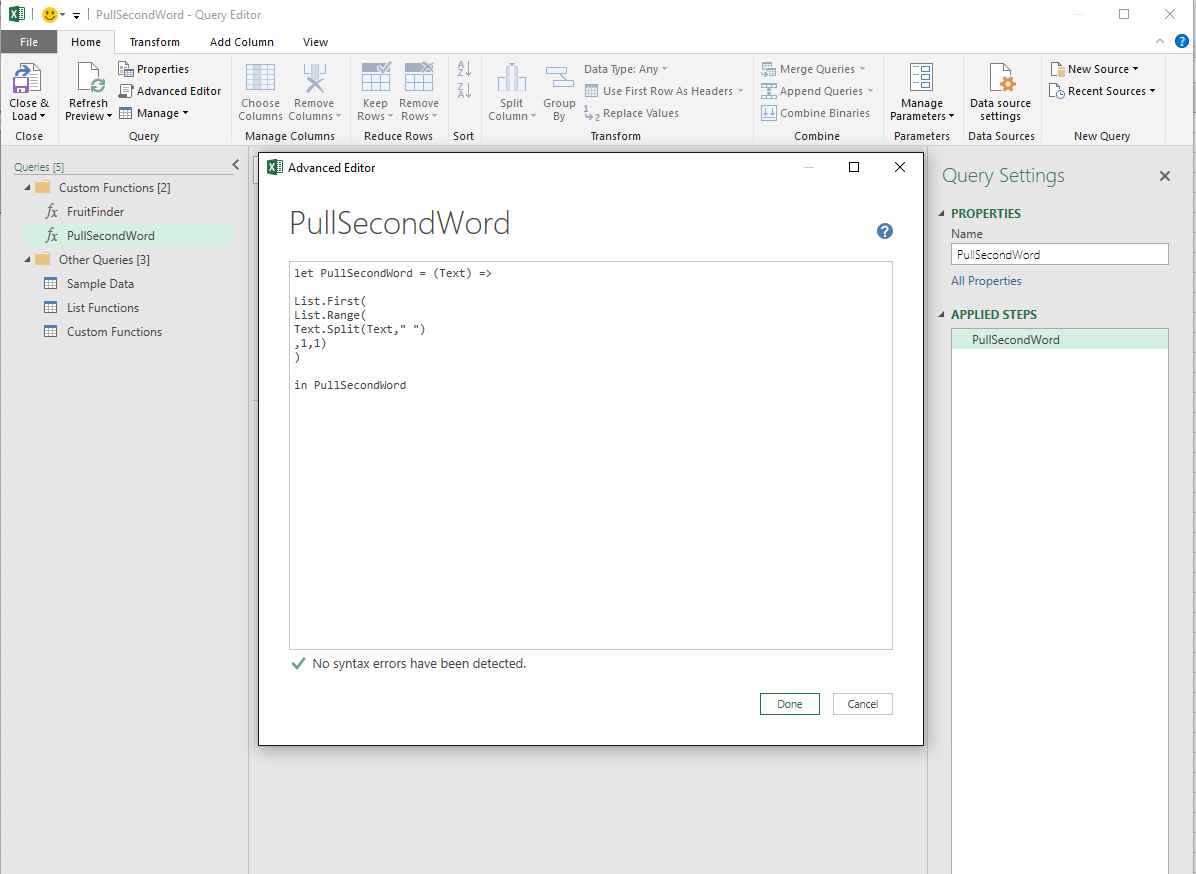Click the Manage Parameters icon
This screenshot has height=874, width=1196.
point(921,79)
